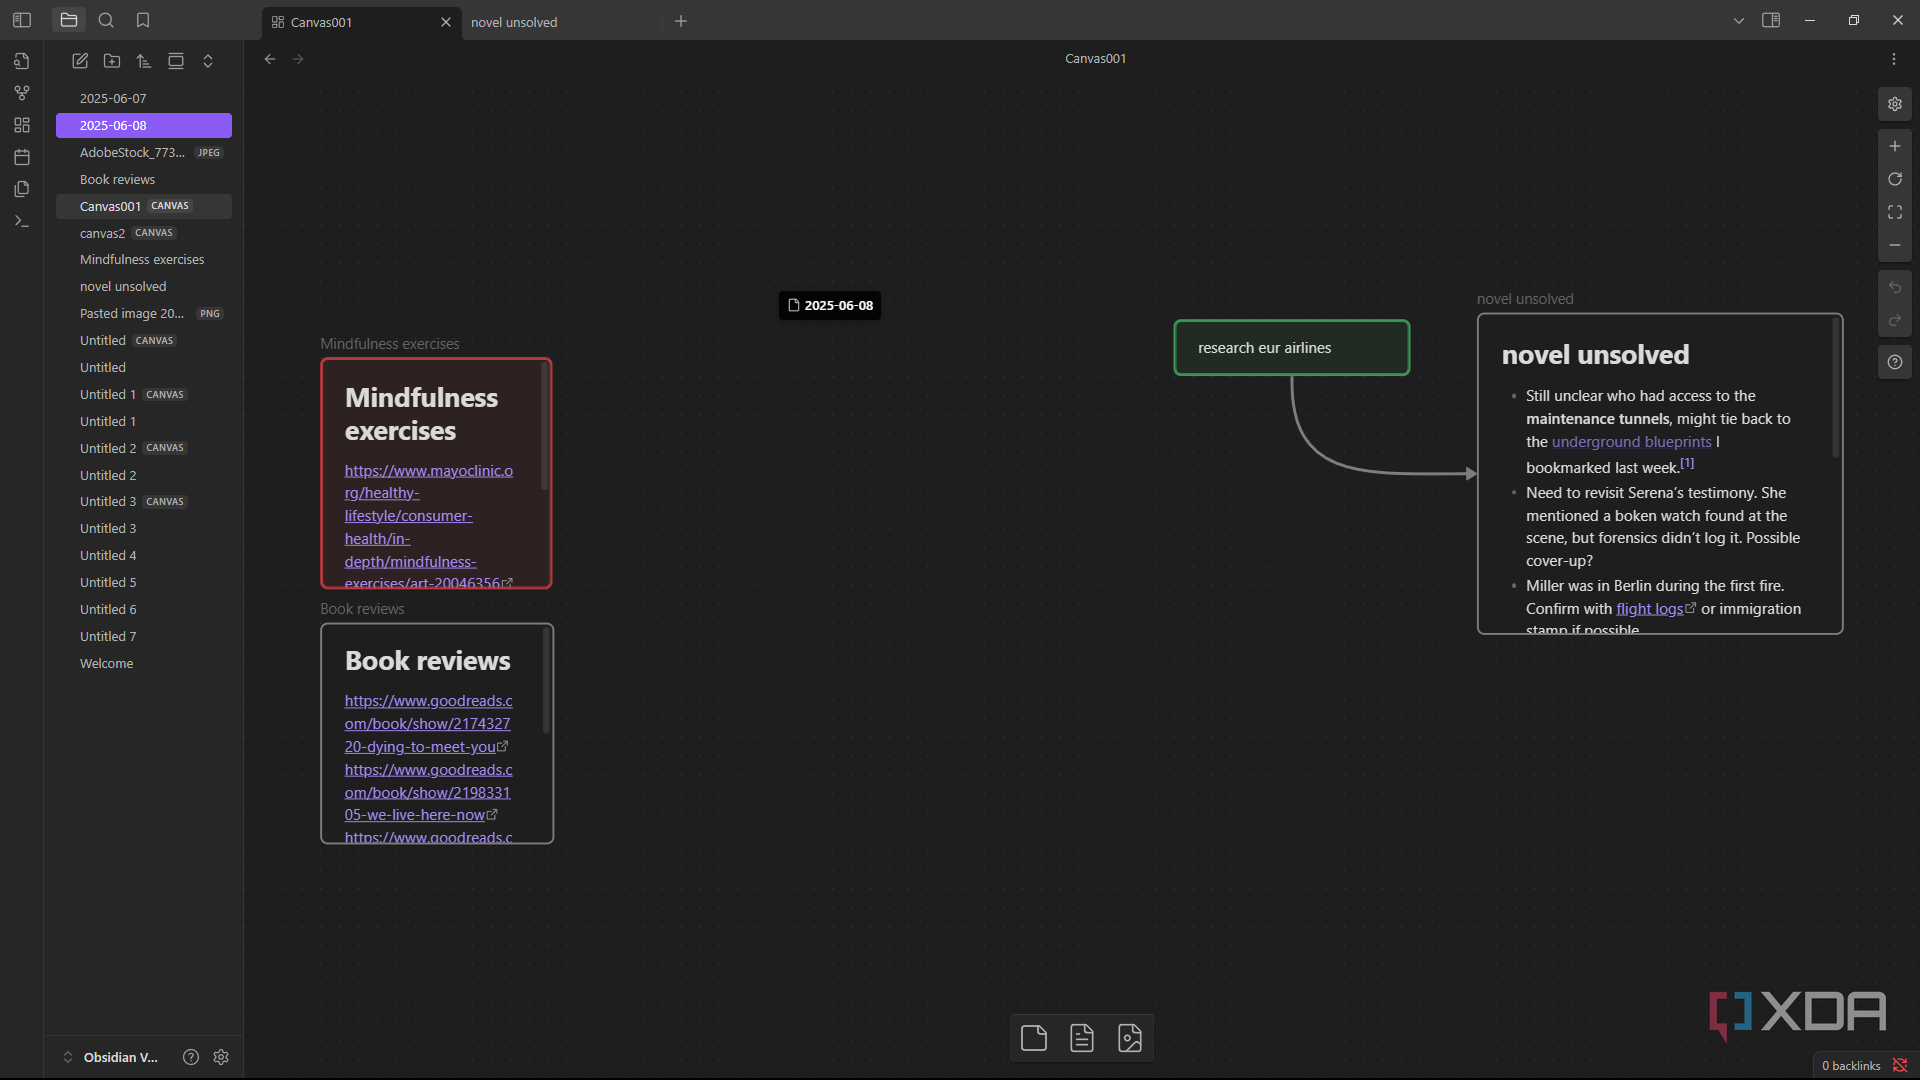Click the 0 backlinks status item
This screenshot has height=1080, width=1920.
(x=1851, y=1066)
